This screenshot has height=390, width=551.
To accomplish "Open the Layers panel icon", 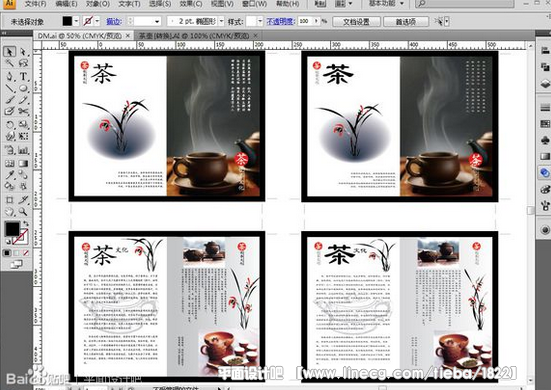I will (x=545, y=84).
